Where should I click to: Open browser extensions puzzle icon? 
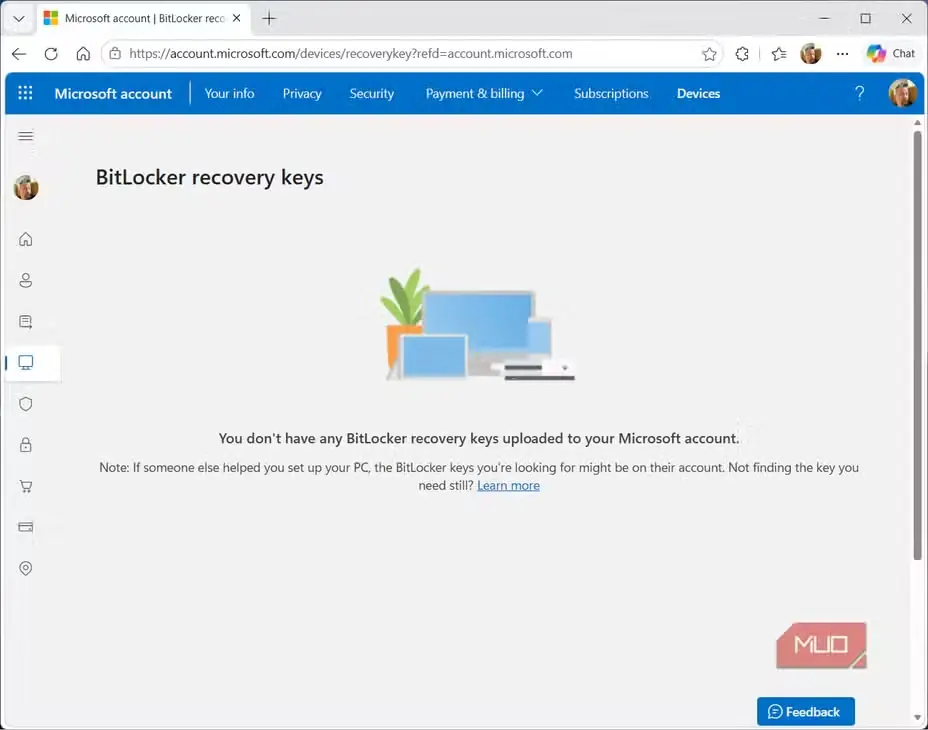(x=742, y=54)
